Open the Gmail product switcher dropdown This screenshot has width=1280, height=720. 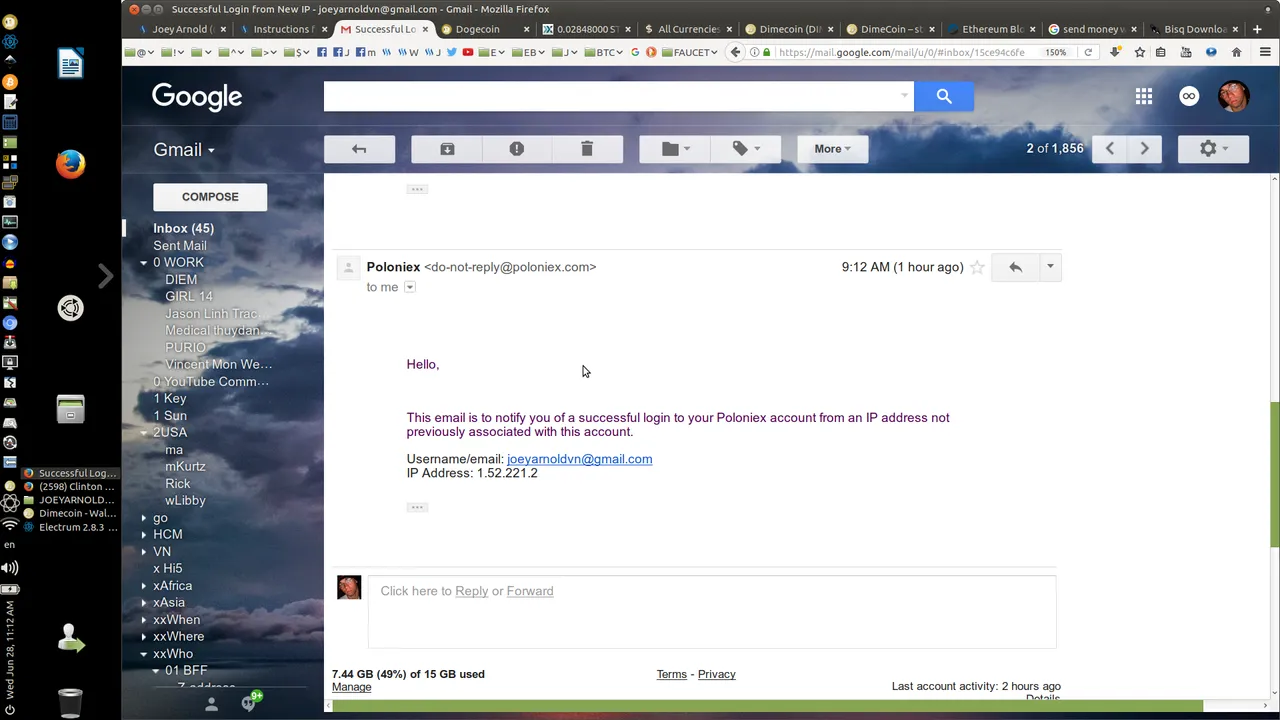pos(184,150)
